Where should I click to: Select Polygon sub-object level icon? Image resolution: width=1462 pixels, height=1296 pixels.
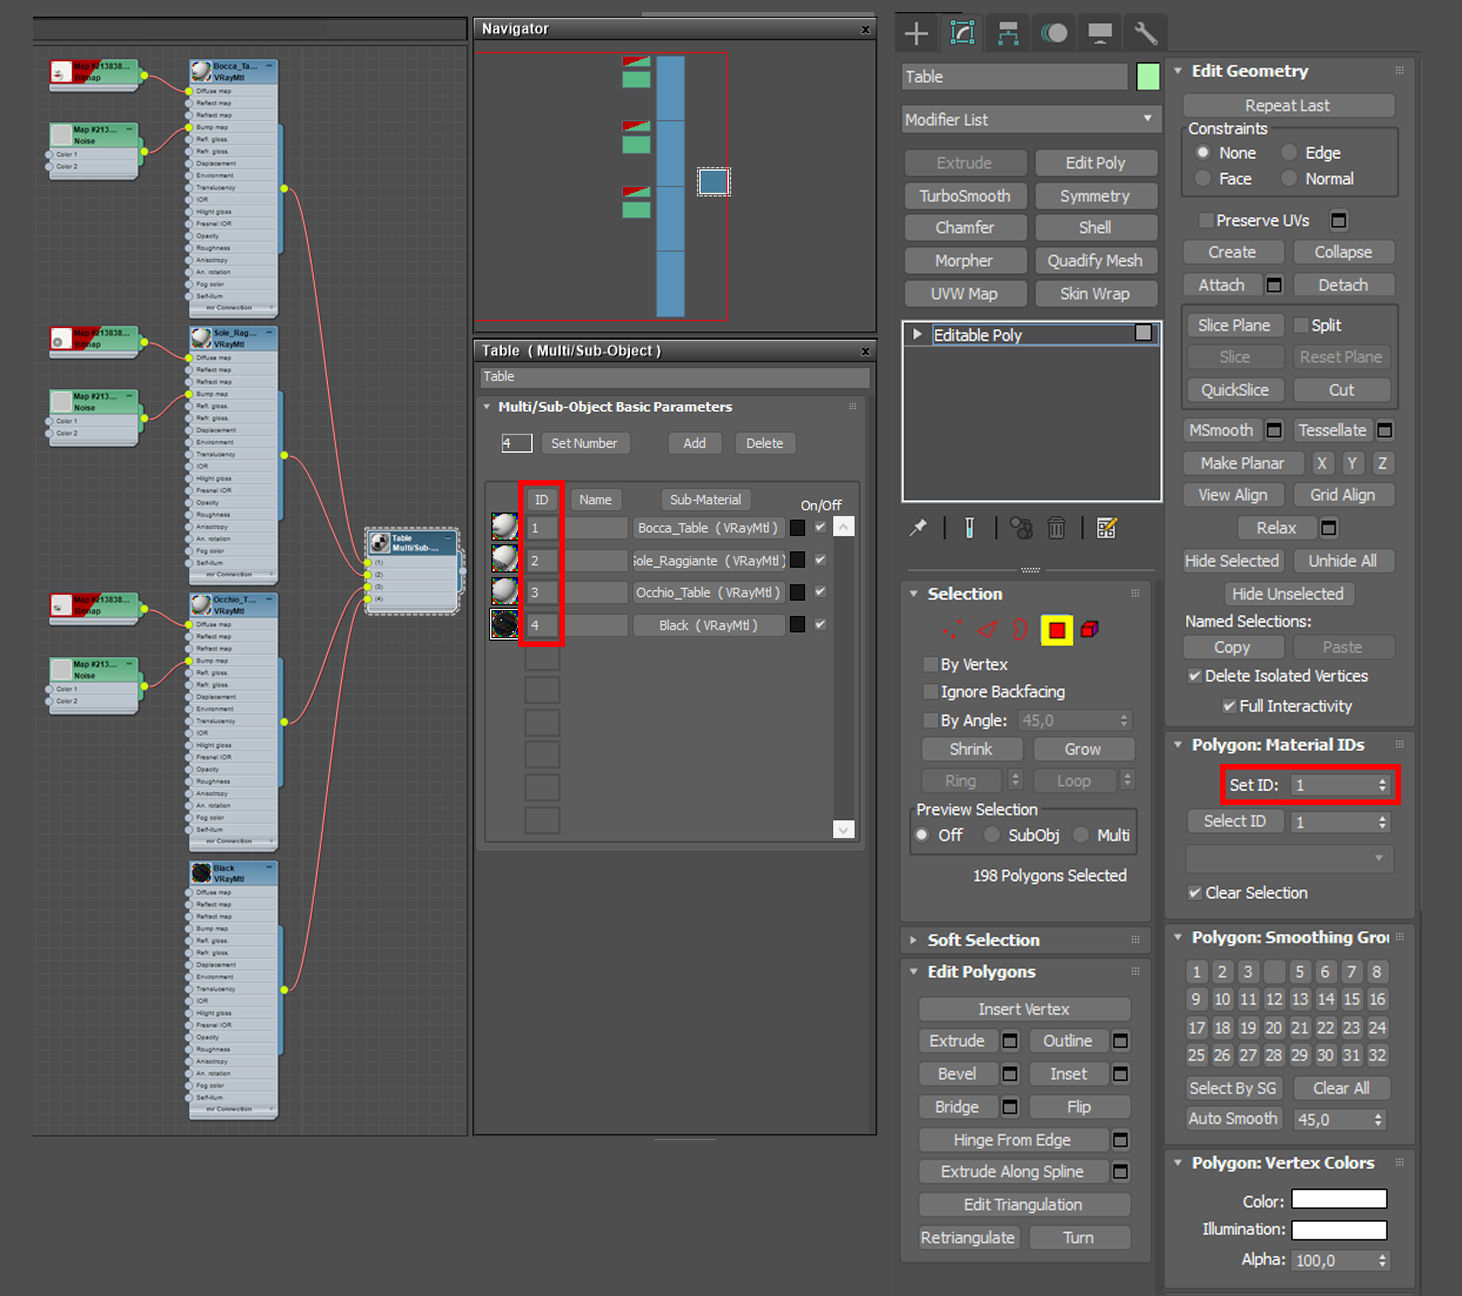tap(1057, 630)
